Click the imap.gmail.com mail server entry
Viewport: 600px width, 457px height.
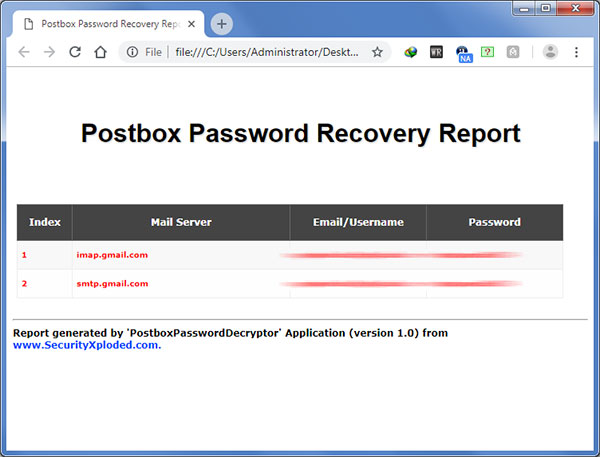pos(112,255)
